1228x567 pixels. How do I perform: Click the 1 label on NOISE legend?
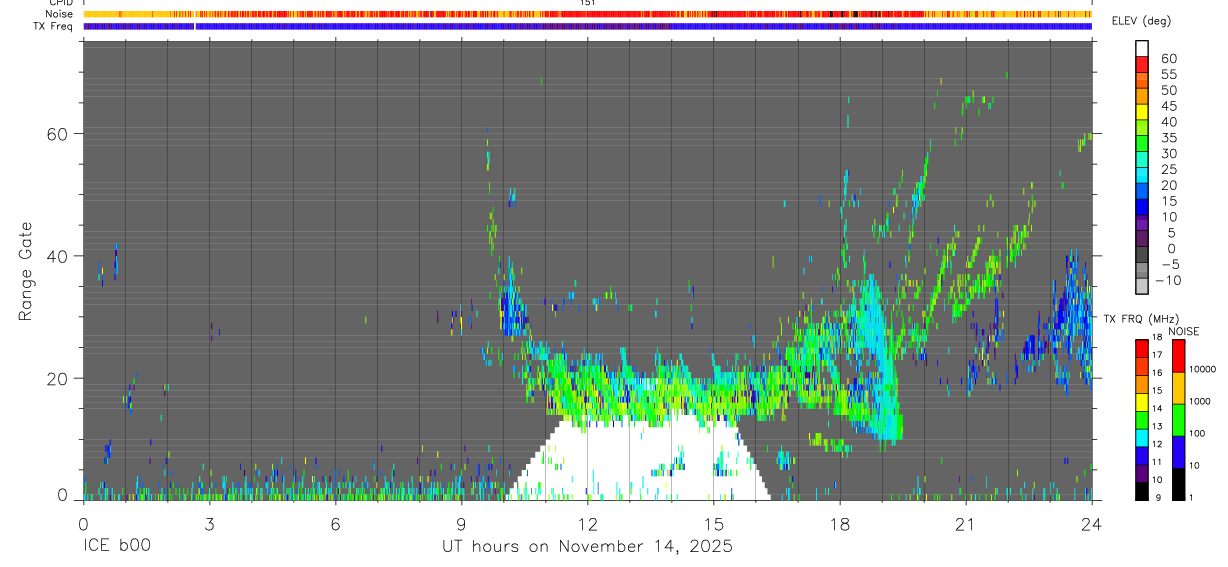1192,497
